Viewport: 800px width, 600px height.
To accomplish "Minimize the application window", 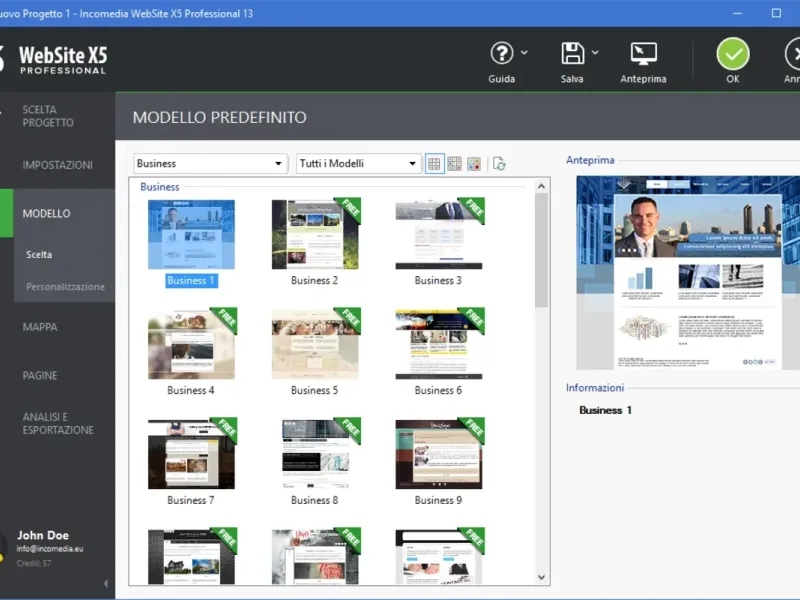I will coord(737,13).
